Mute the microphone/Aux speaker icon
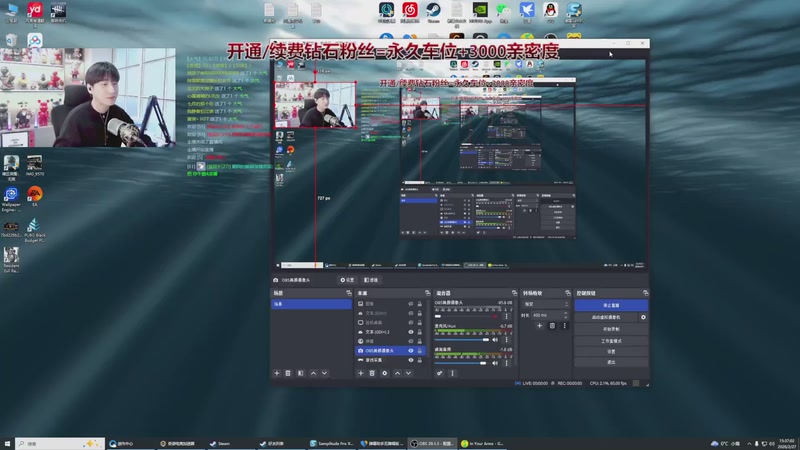Screen dimensions: 800x450 [x=495, y=339]
